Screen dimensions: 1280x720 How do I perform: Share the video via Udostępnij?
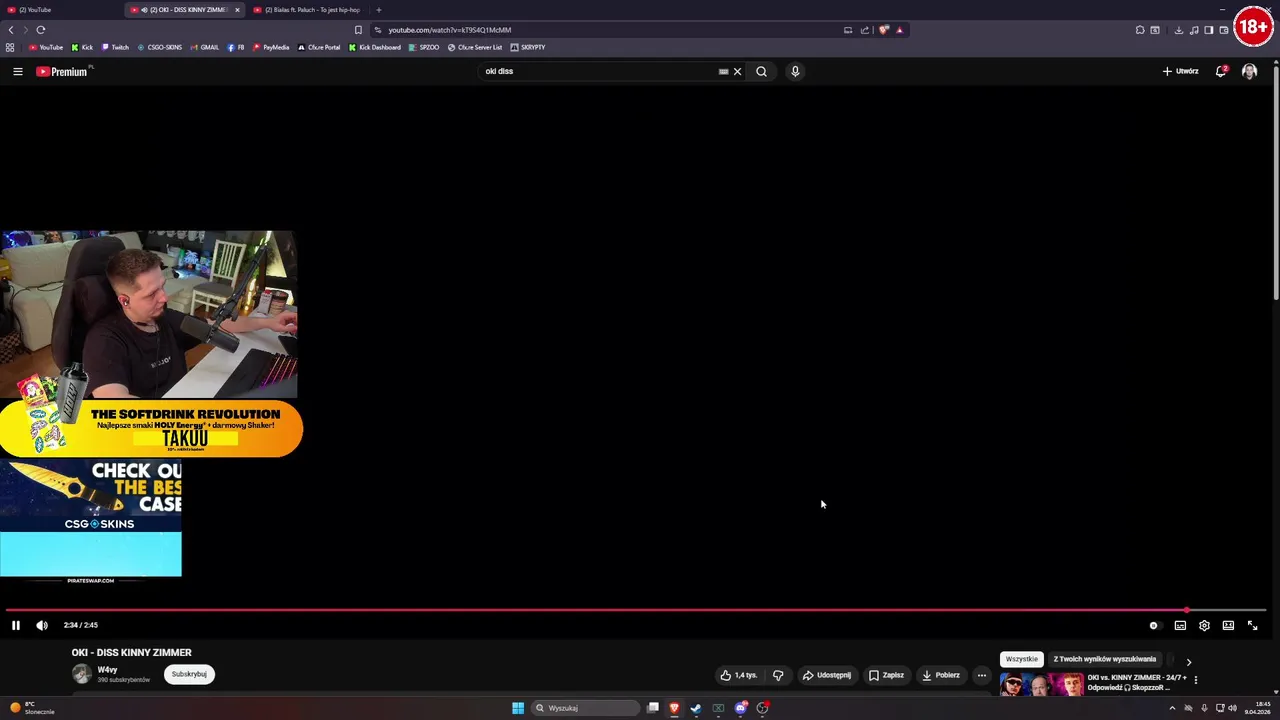tap(827, 675)
